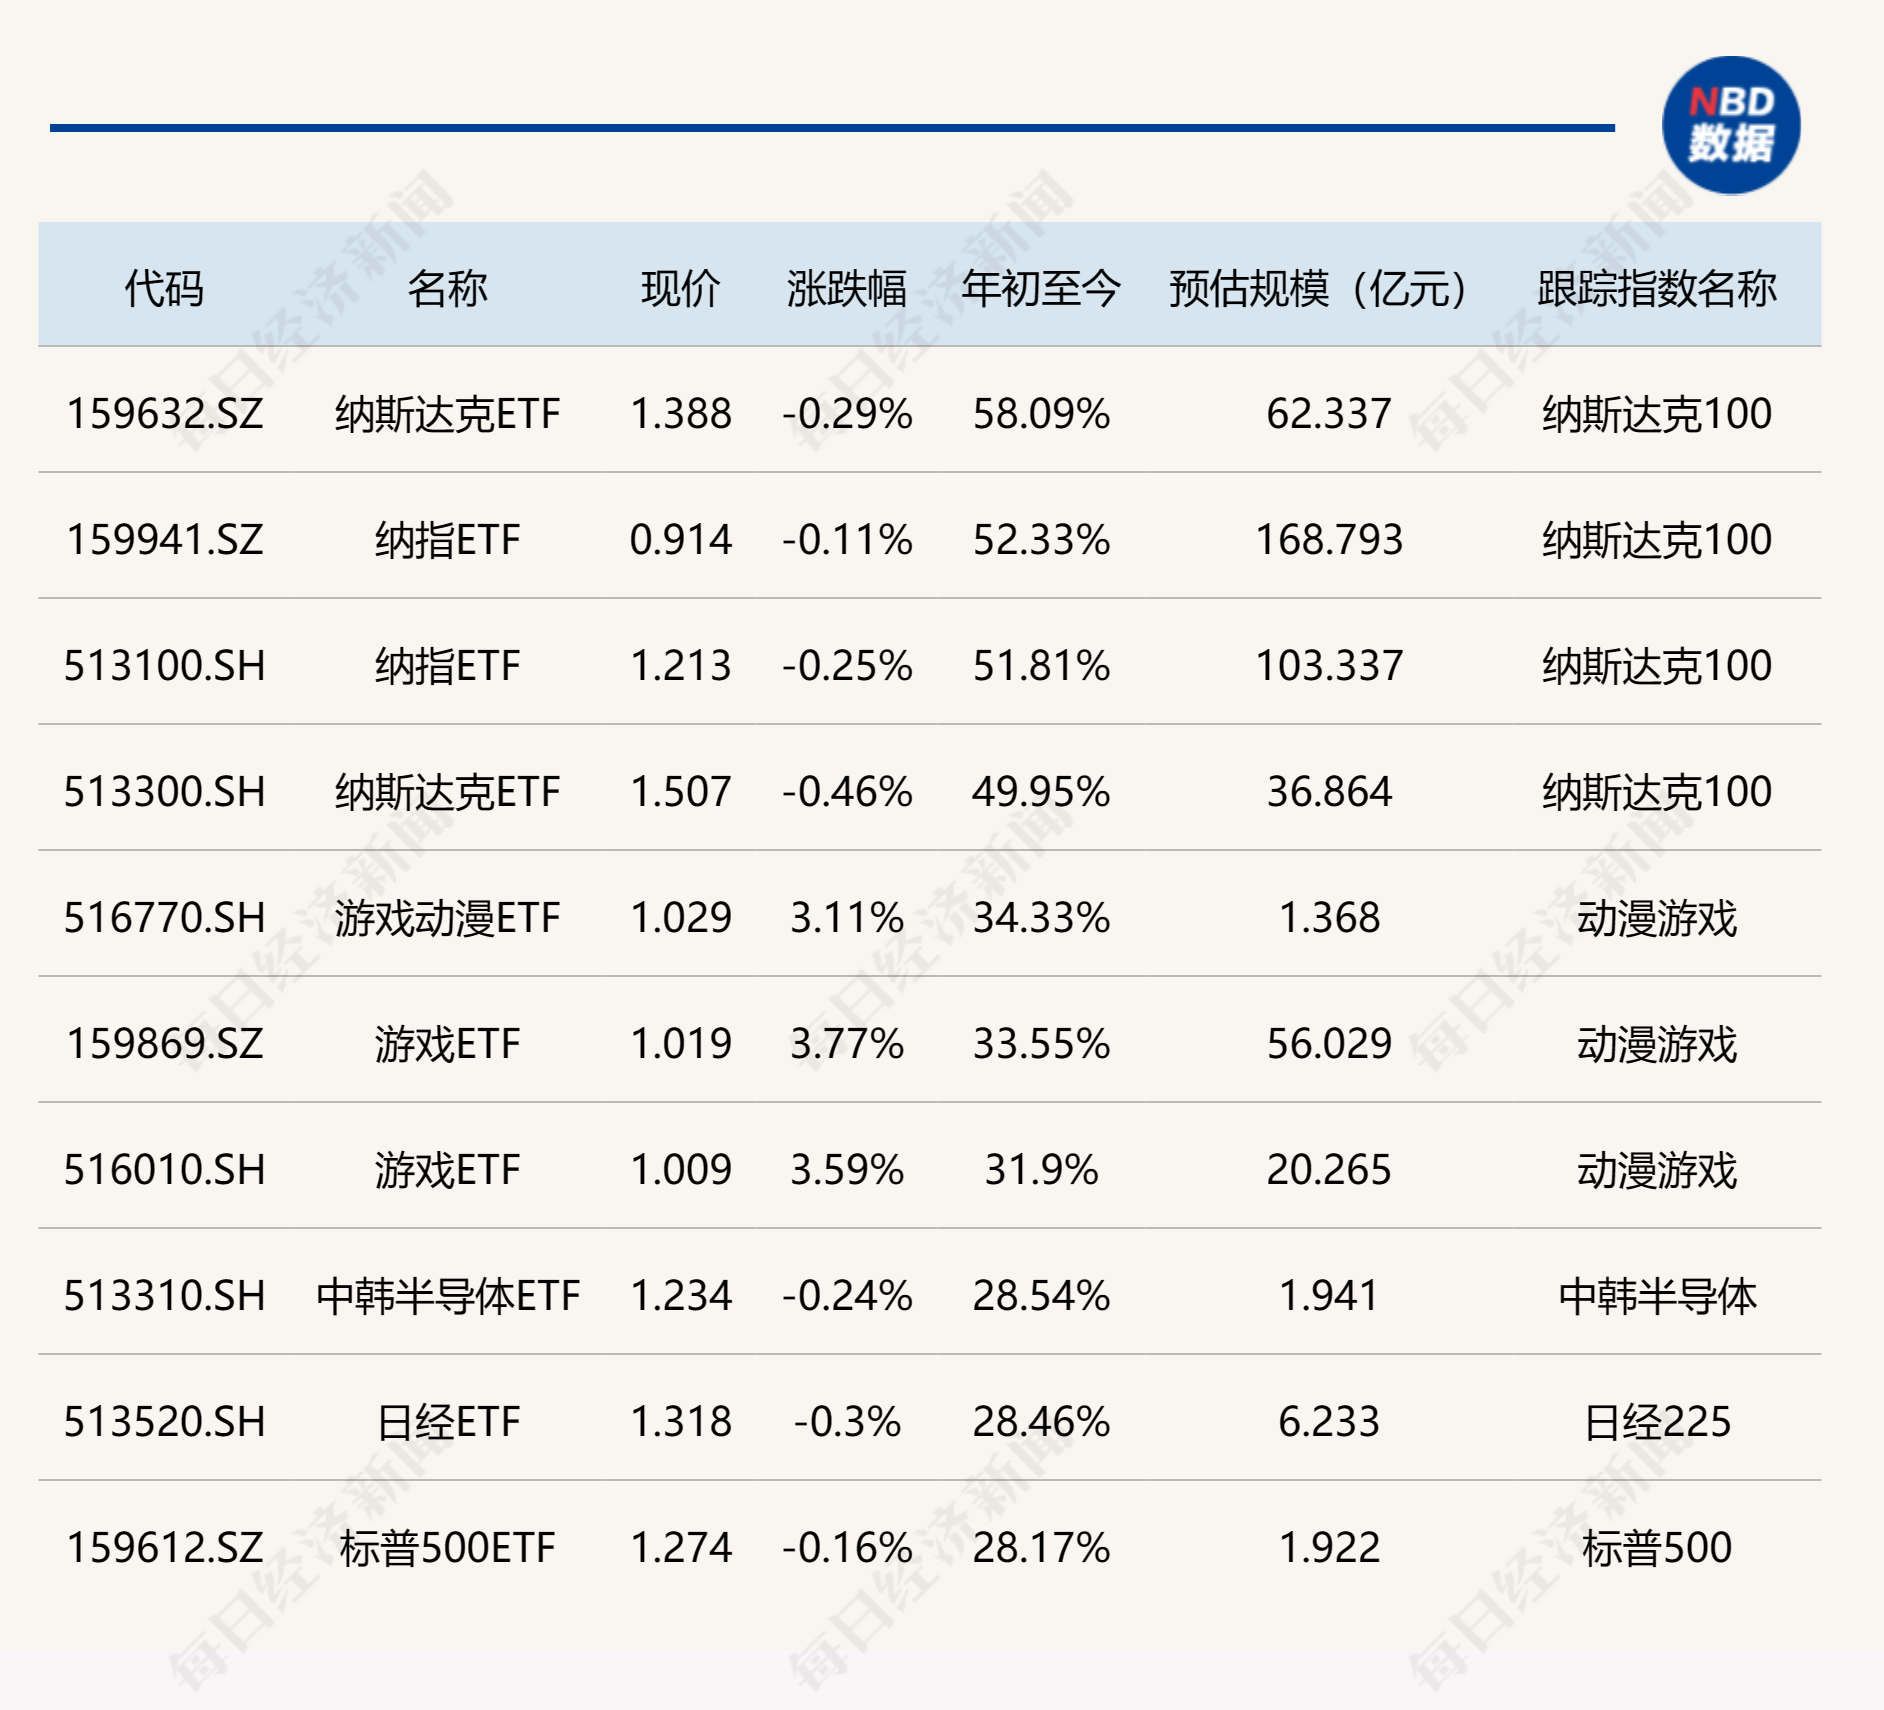
Task: Click estimated size 56.029
Action: (x=1329, y=1044)
